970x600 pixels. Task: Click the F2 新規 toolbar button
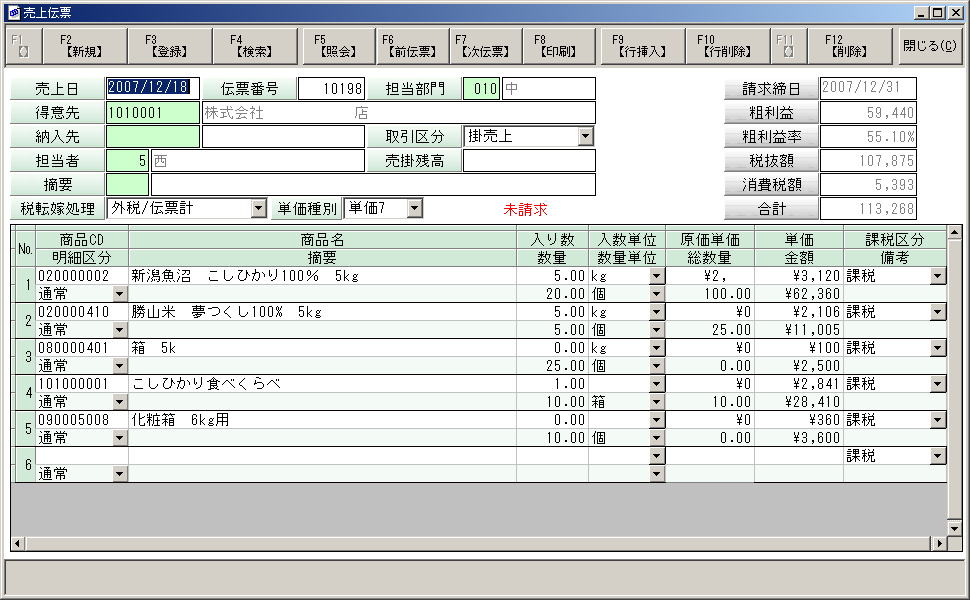[x=71, y=46]
